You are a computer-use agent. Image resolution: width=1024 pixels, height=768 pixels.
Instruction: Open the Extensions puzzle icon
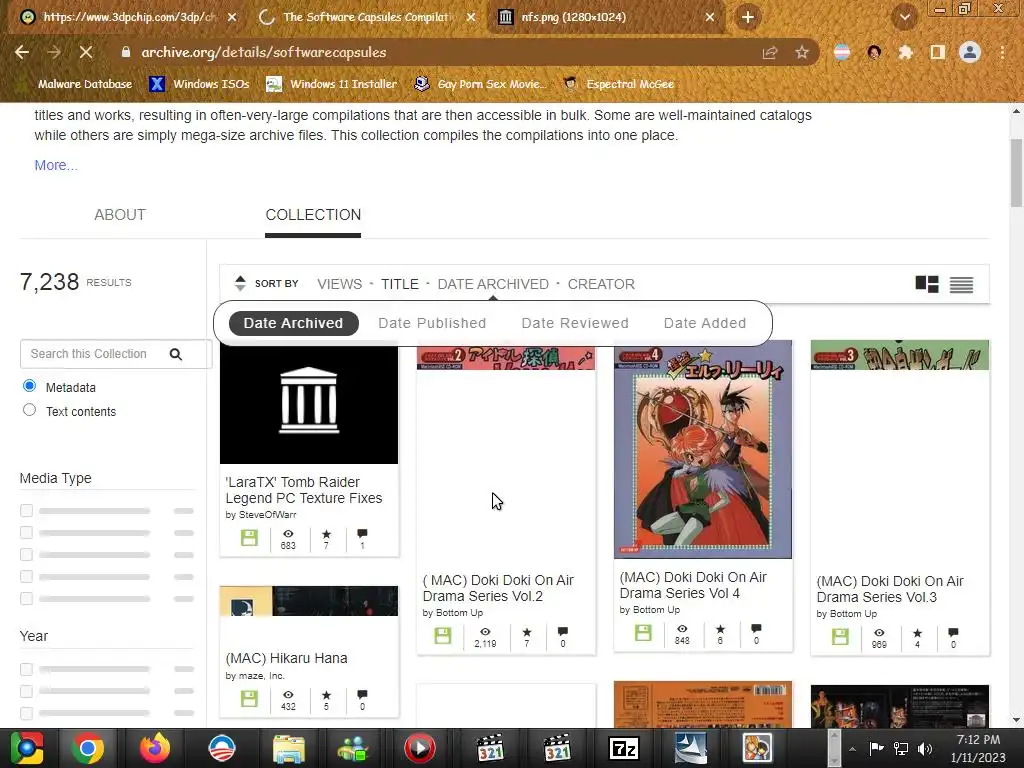pos(905,52)
